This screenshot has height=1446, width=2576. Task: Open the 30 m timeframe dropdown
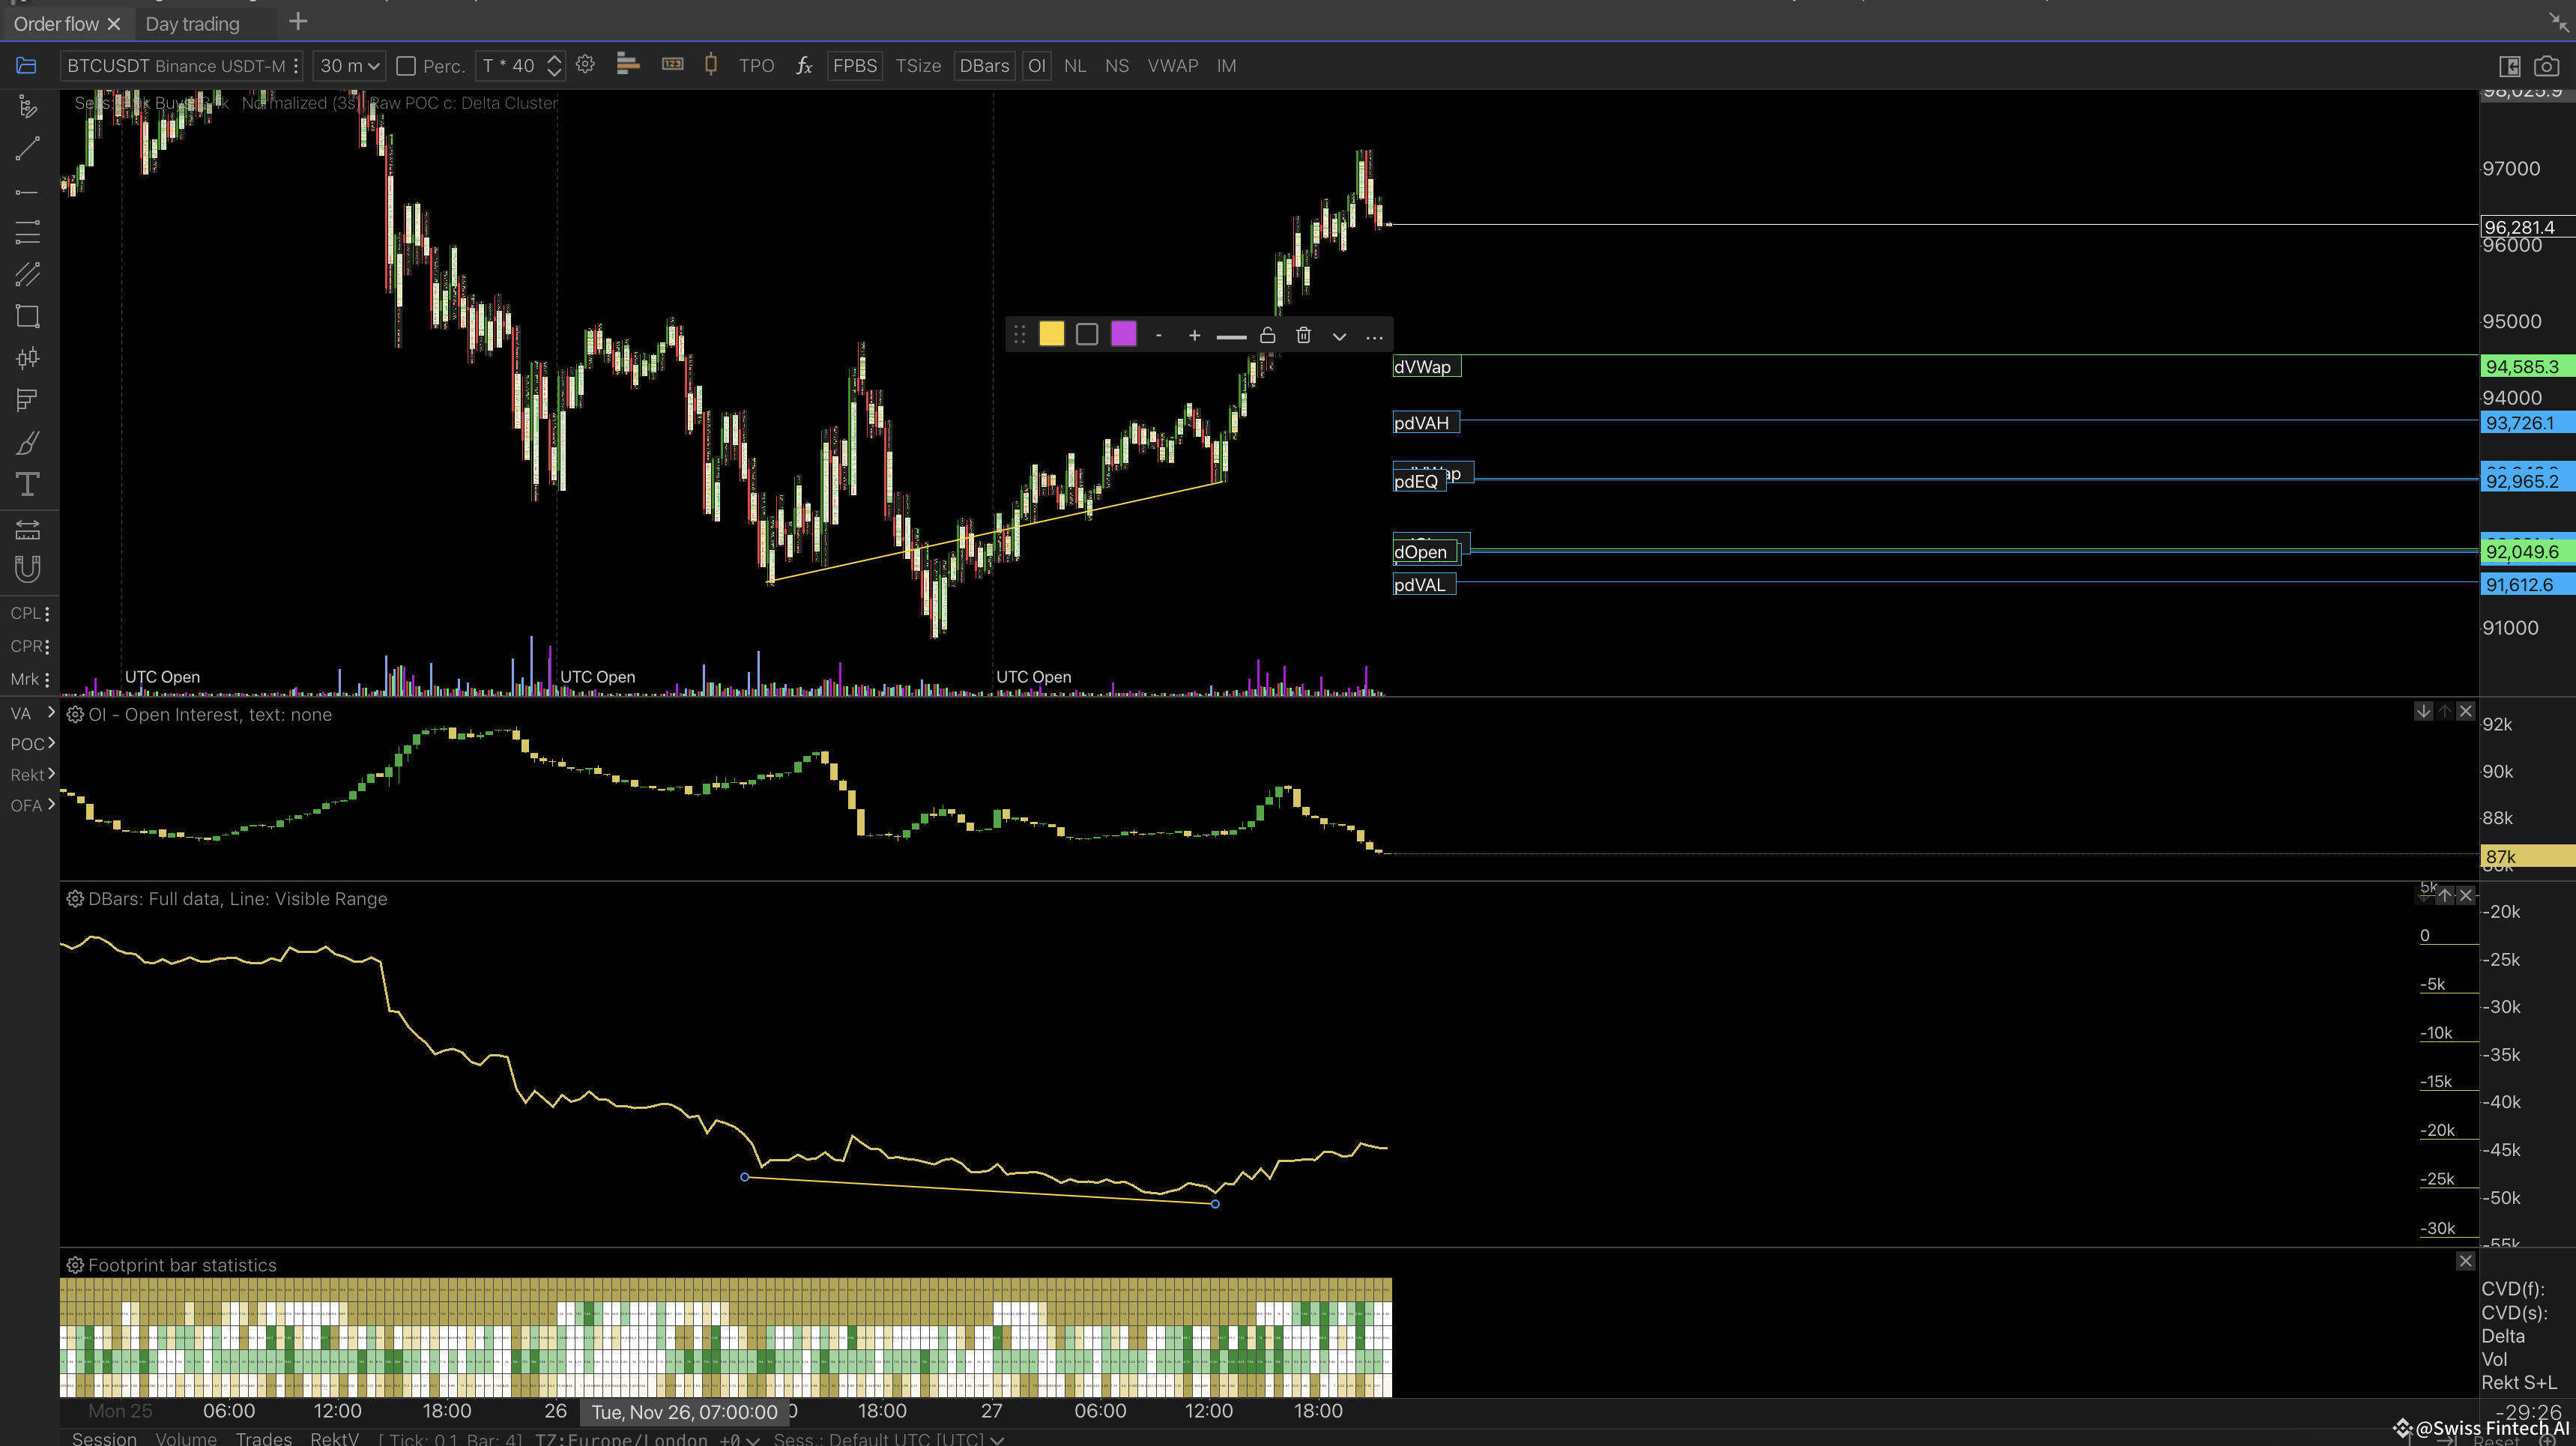[349, 66]
